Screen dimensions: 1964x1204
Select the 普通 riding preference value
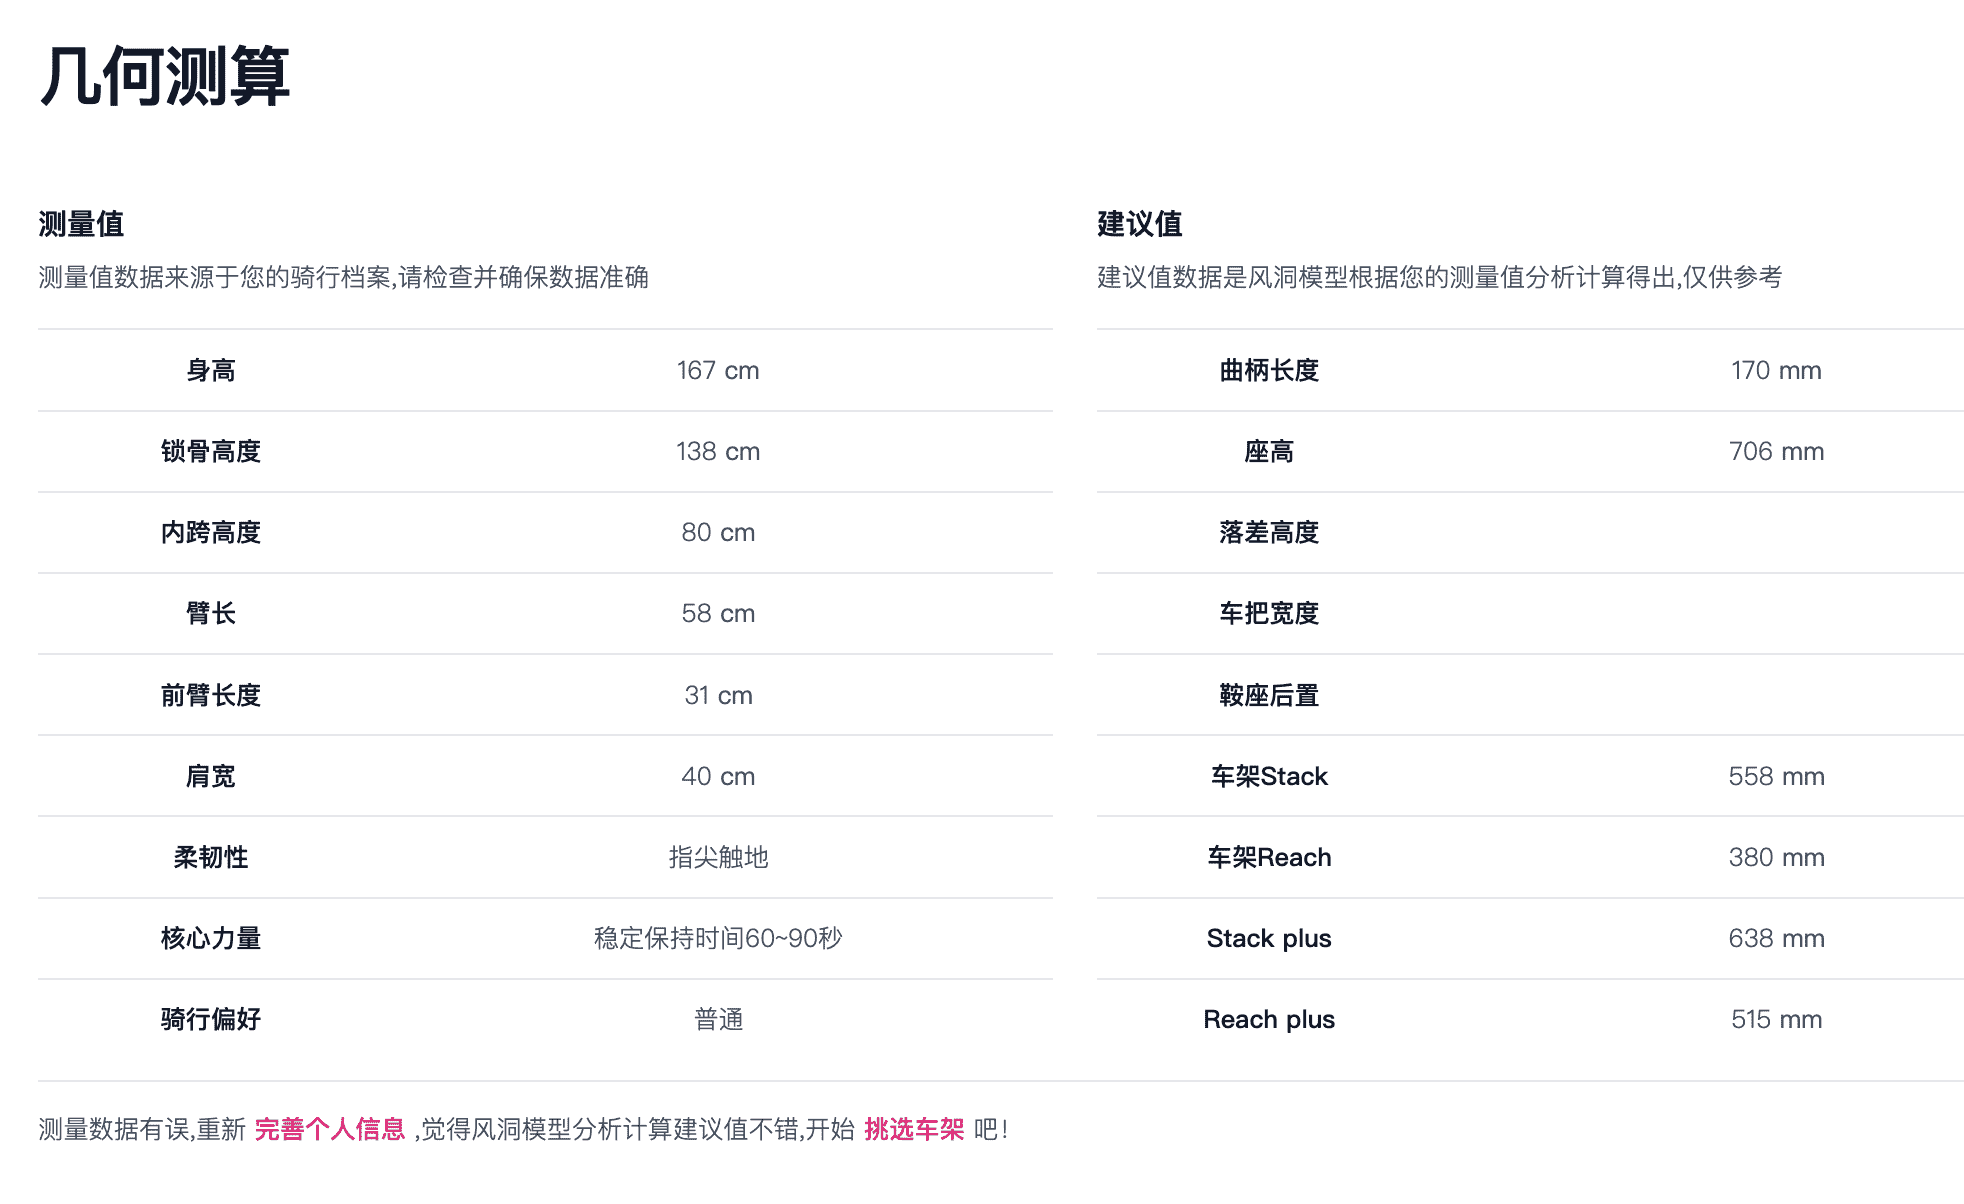[x=717, y=1019]
